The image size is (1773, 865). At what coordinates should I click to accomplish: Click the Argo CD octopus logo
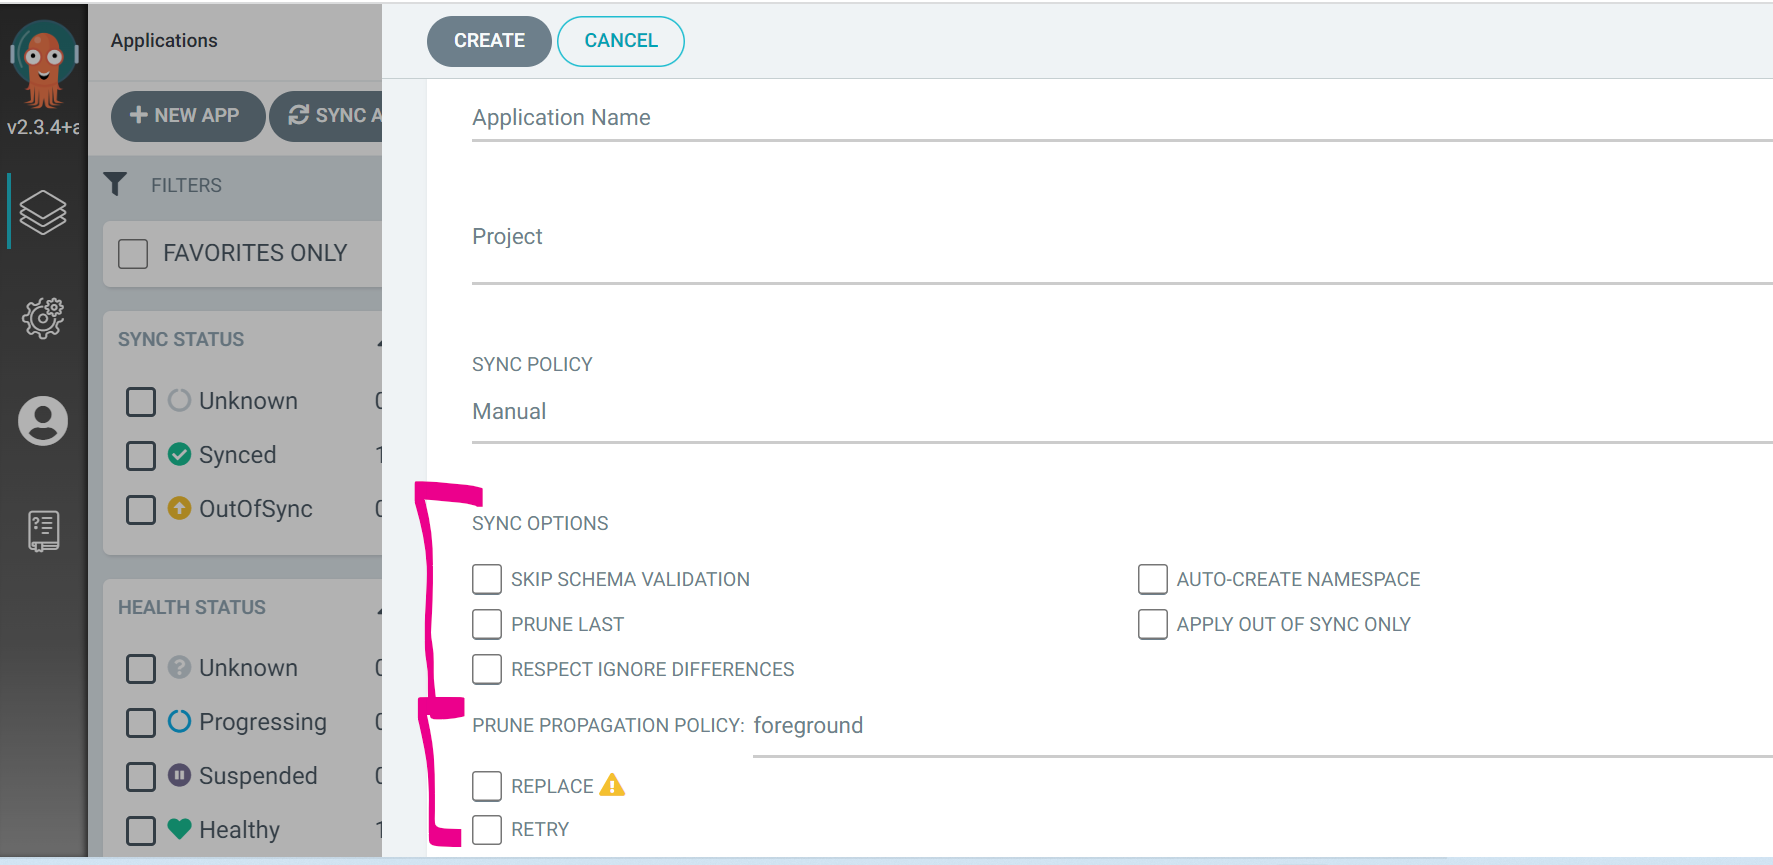click(x=43, y=65)
